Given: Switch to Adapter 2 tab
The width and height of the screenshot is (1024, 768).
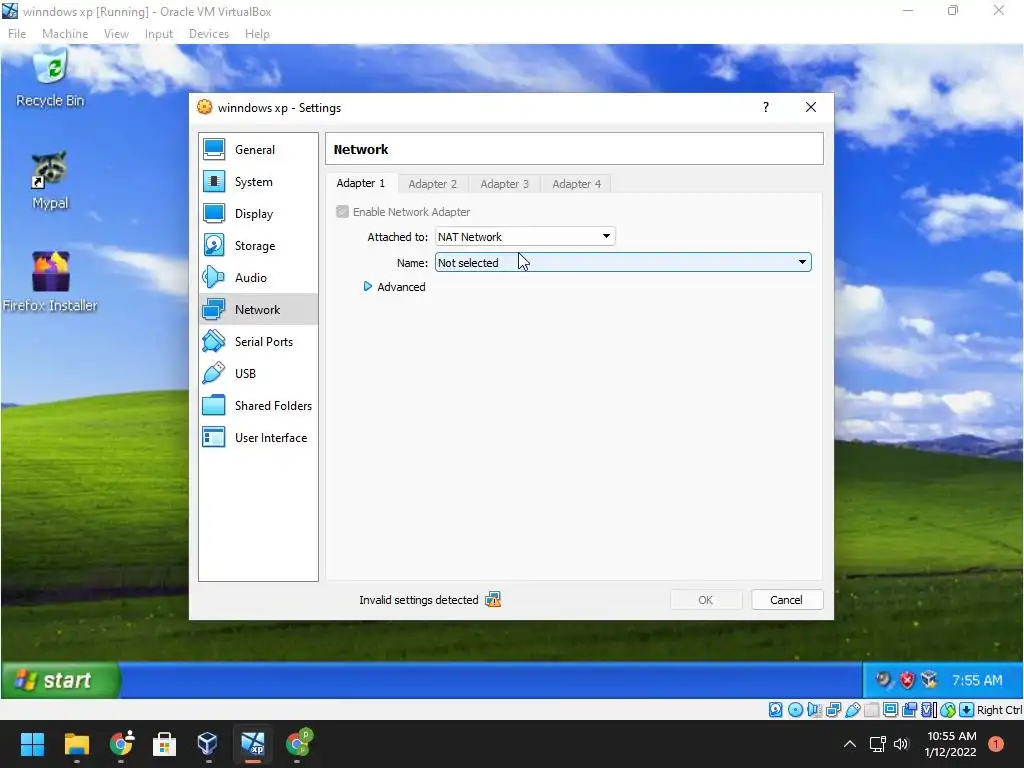Looking at the screenshot, I should pos(432,184).
